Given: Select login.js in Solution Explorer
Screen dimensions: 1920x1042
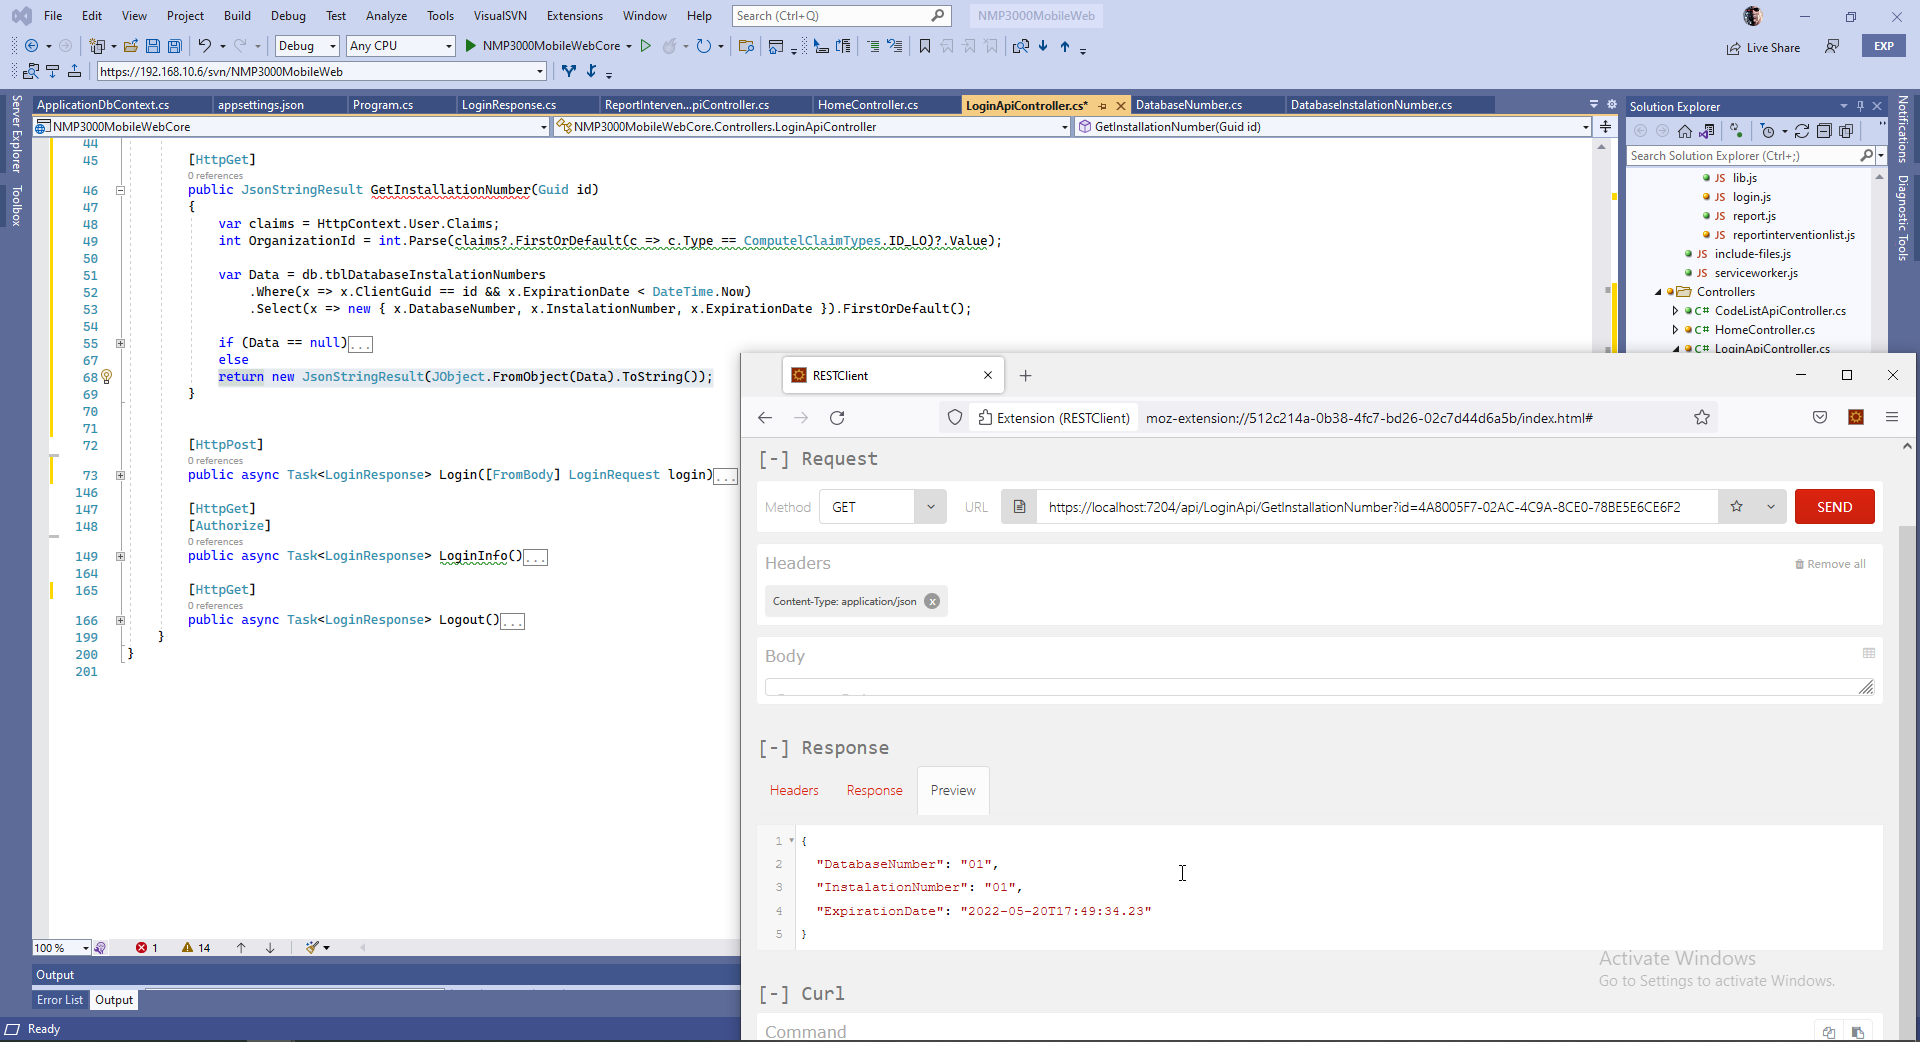Looking at the screenshot, I should tap(1751, 197).
